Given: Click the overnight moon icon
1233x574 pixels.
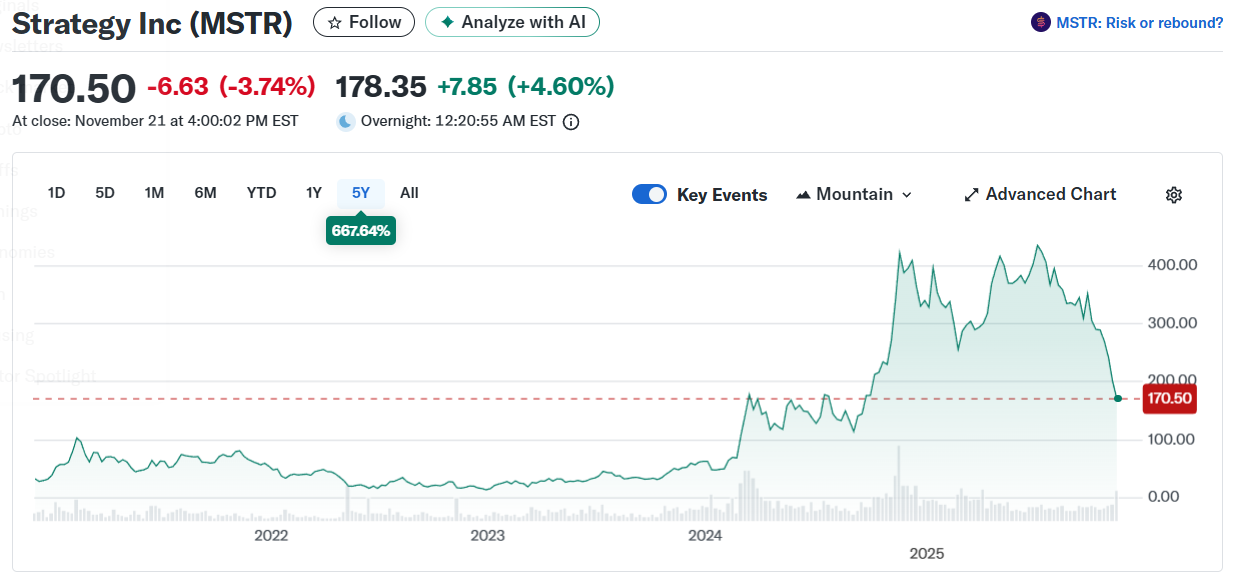Looking at the screenshot, I should tap(346, 122).
